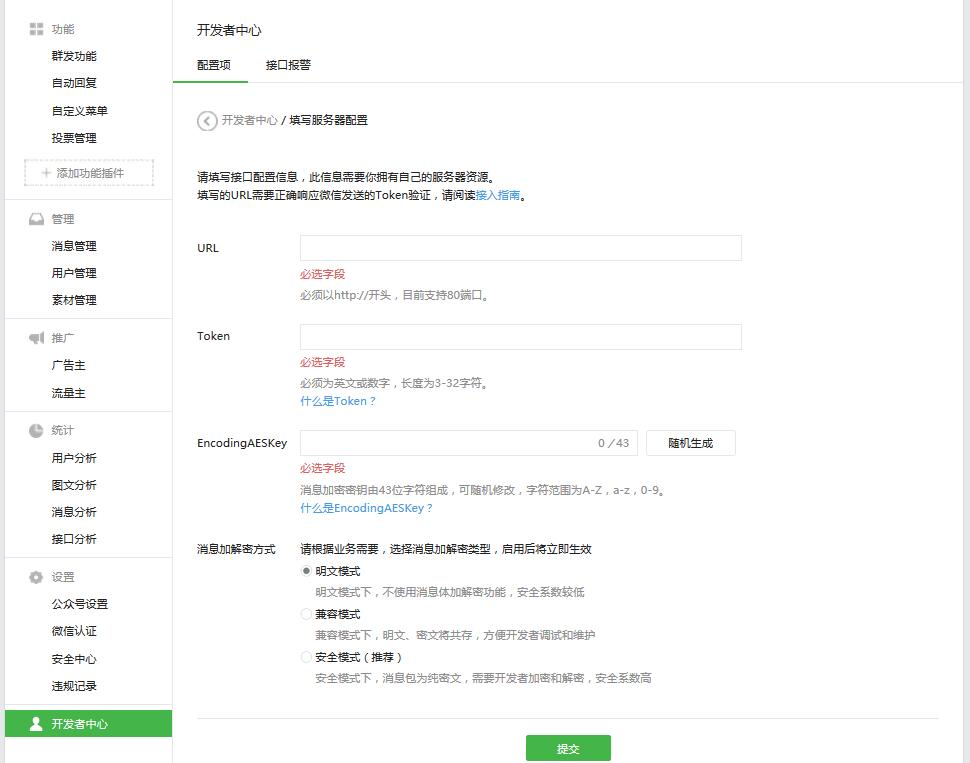Click the back arrow circle icon

point(207,121)
